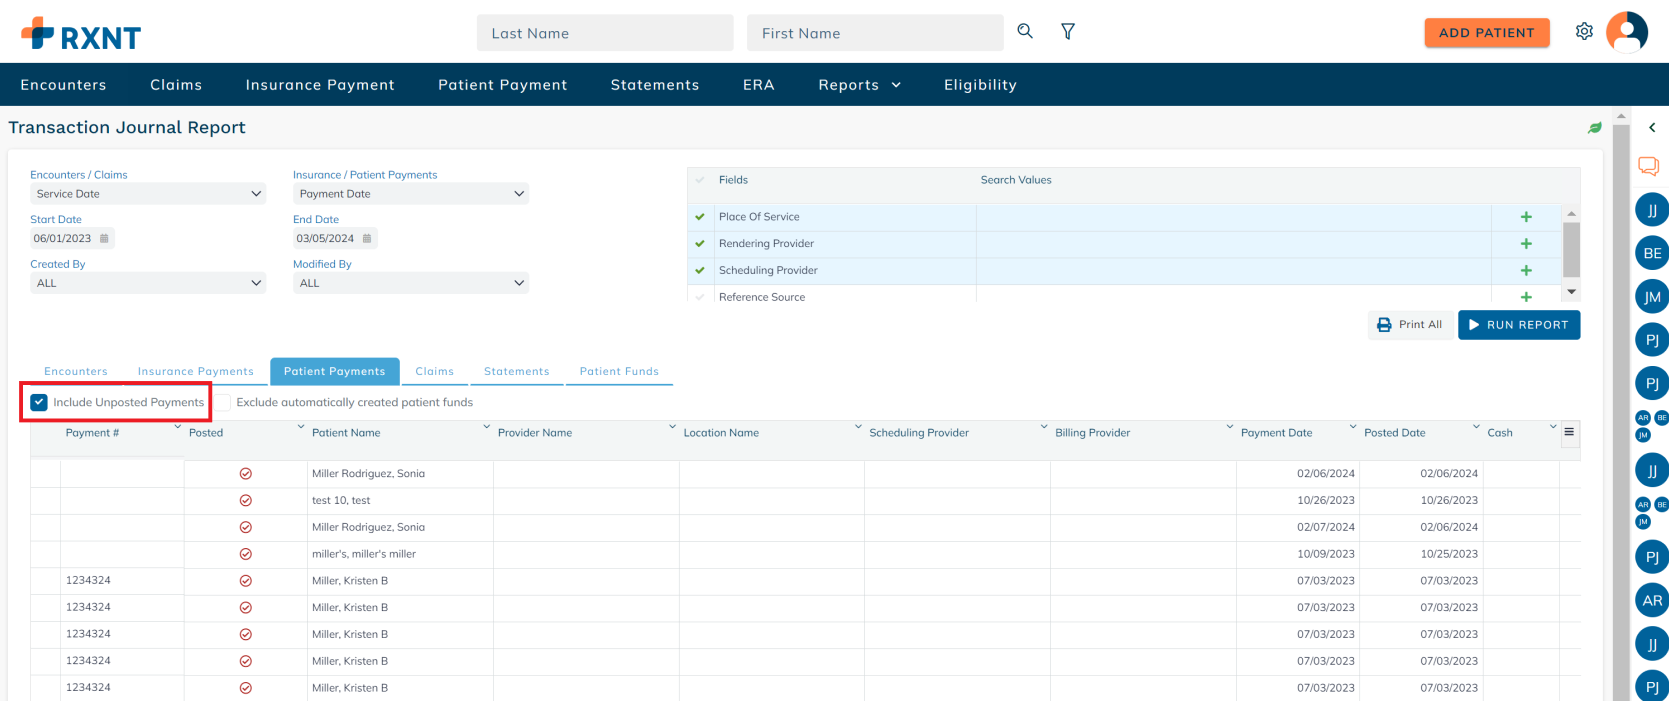Open ERA navigation item

coord(759,85)
